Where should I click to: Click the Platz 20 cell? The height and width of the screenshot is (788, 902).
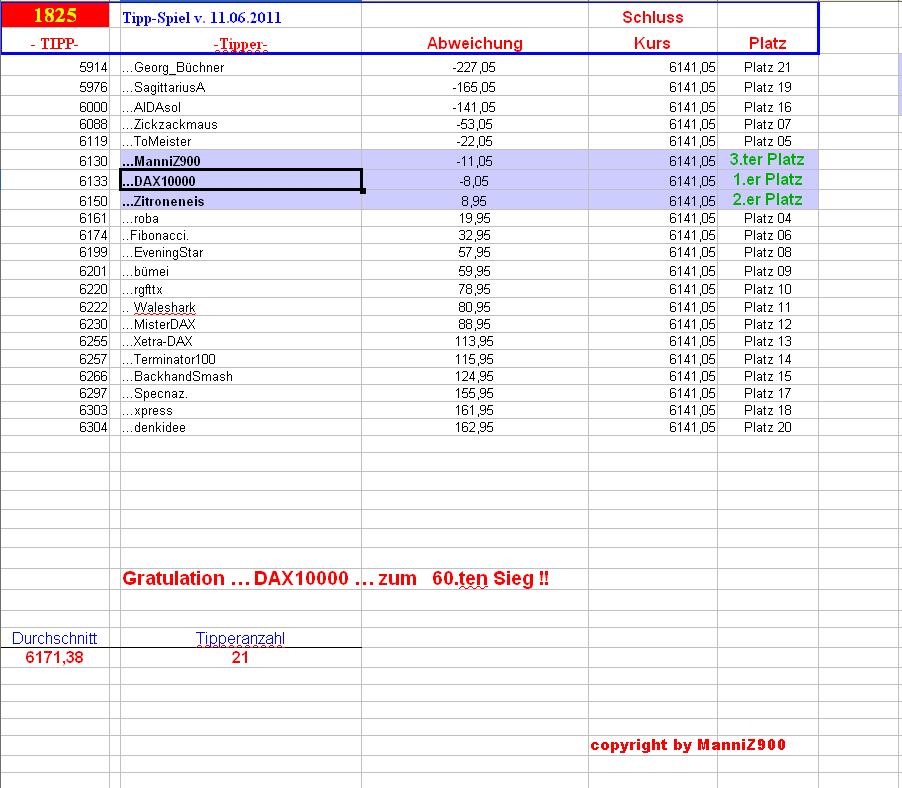(x=767, y=427)
